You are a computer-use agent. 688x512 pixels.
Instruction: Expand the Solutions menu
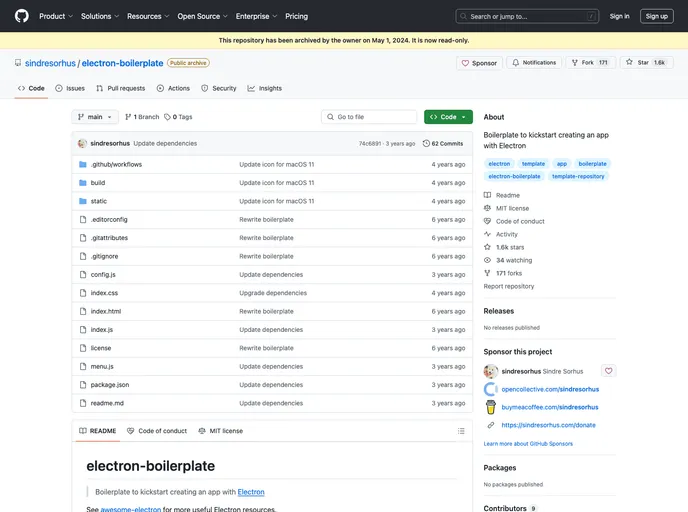coord(100,16)
